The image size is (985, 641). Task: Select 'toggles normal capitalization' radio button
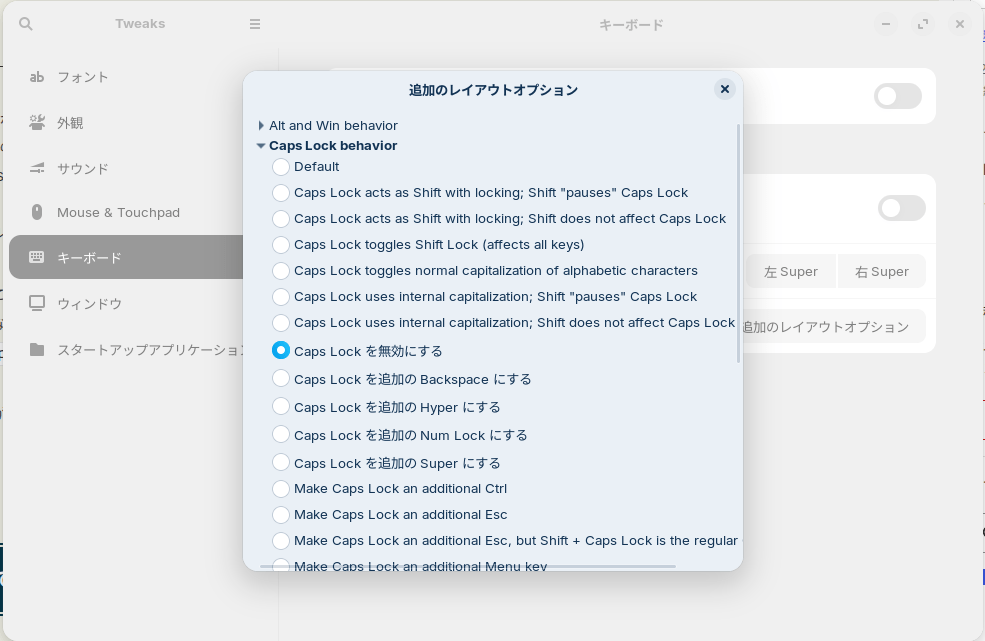(x=281, y=270)
